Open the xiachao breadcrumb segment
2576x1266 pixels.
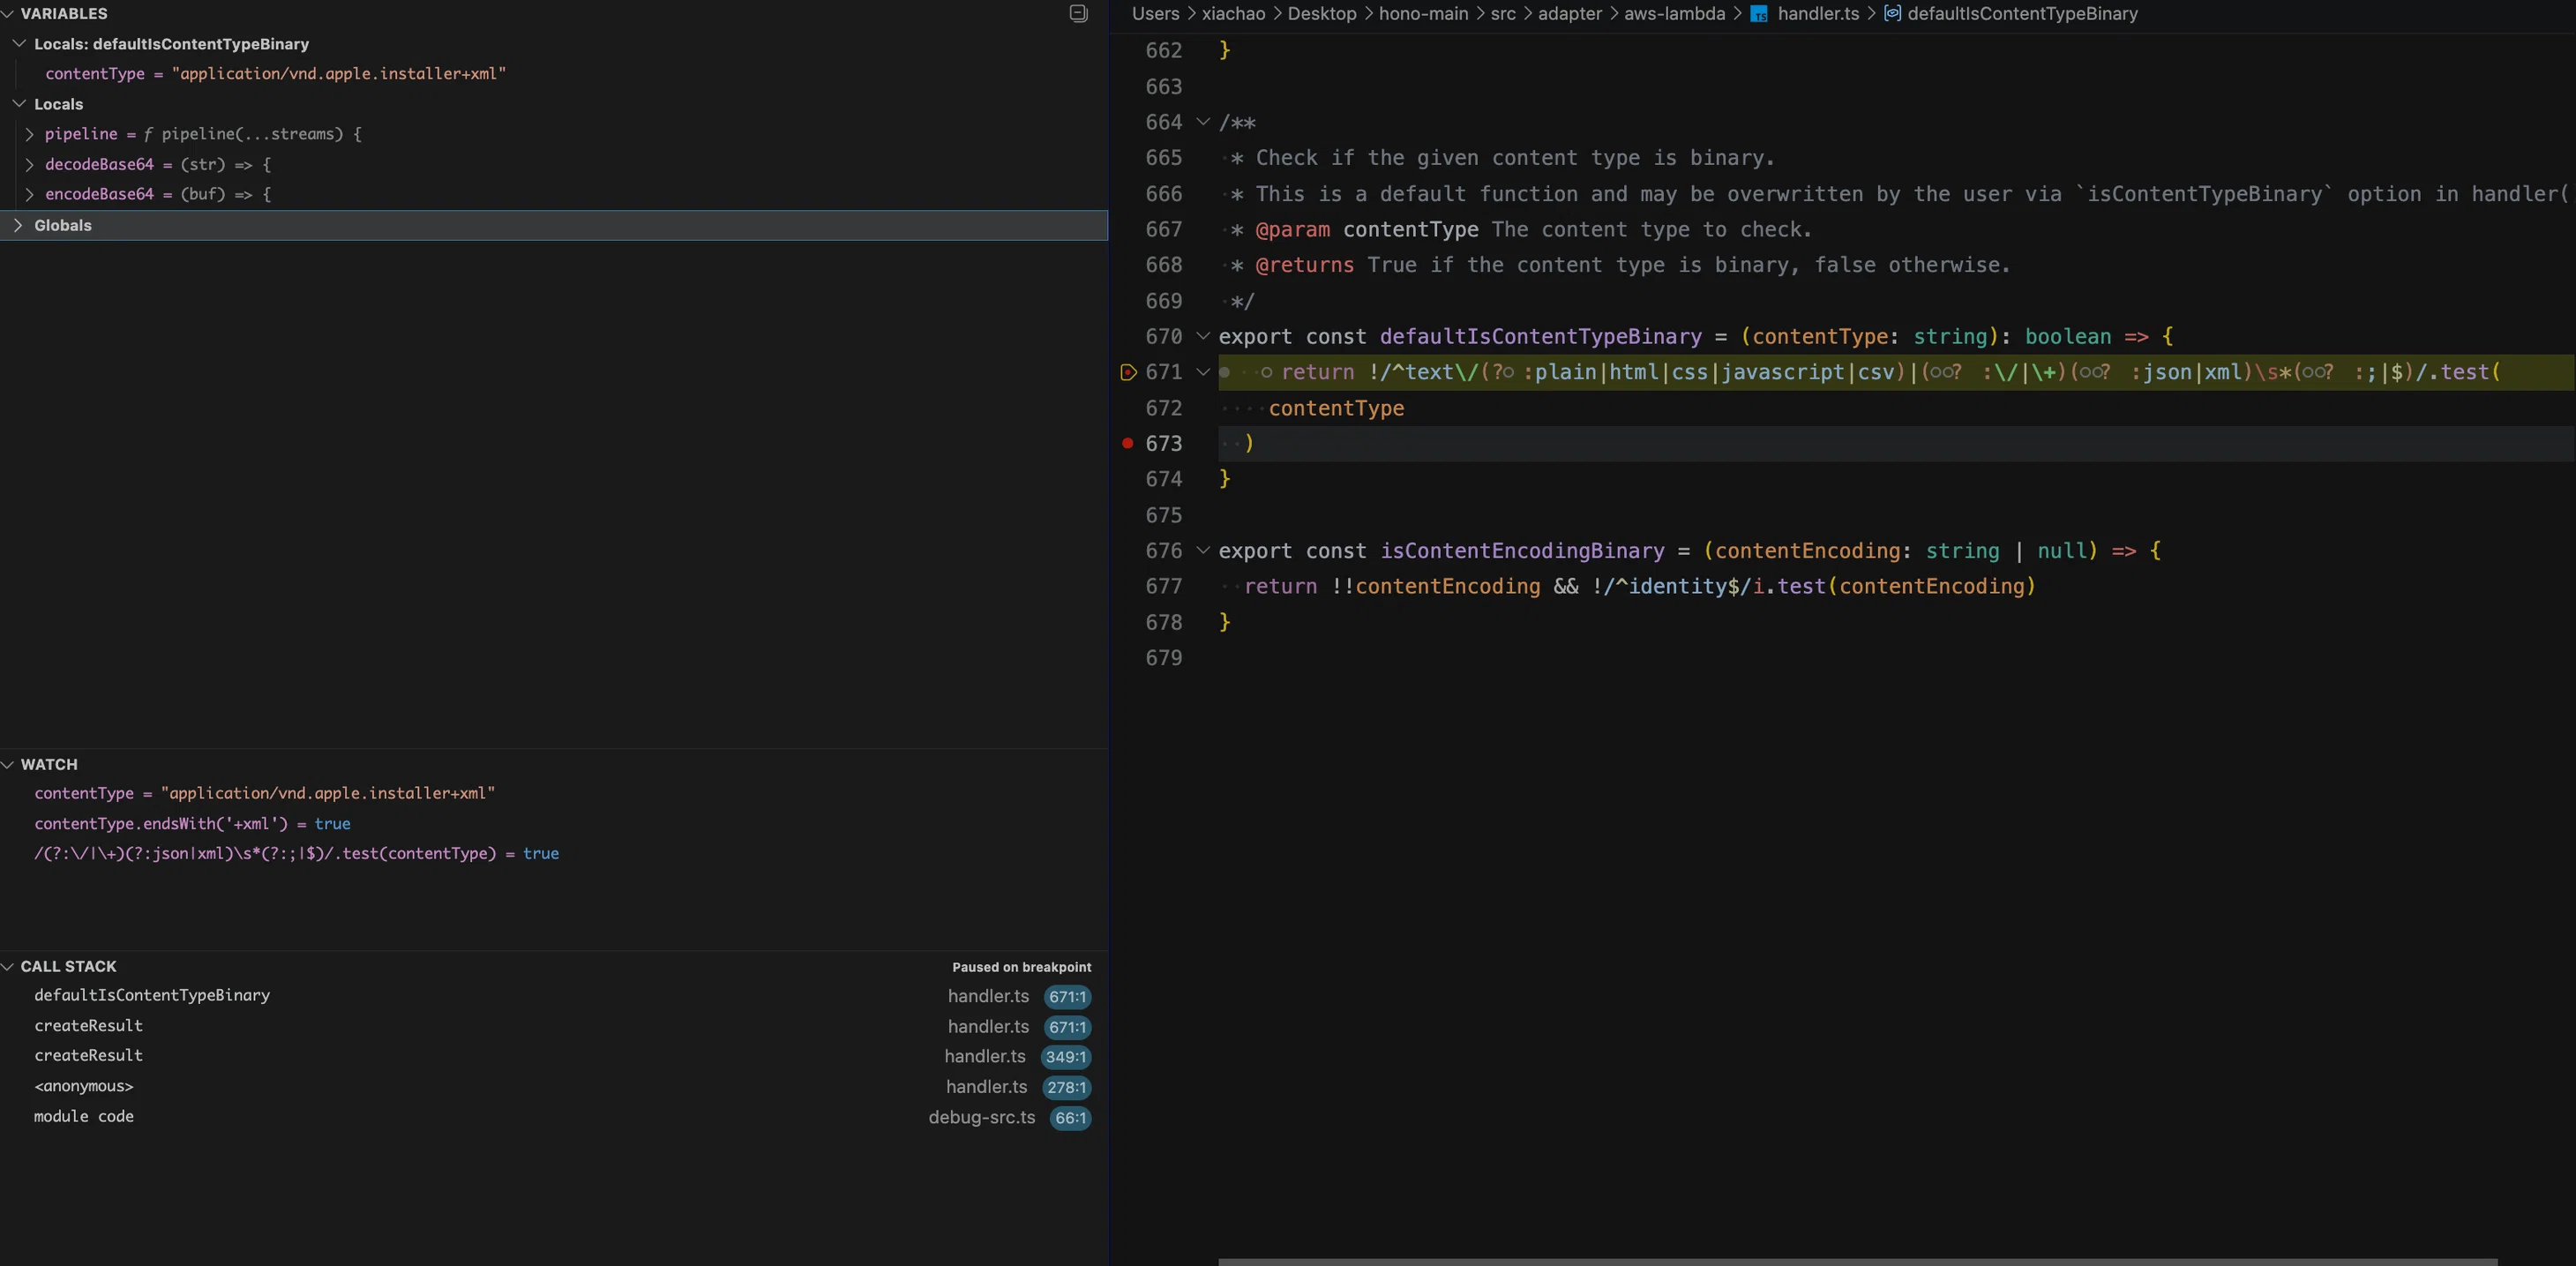point(1233,14)
